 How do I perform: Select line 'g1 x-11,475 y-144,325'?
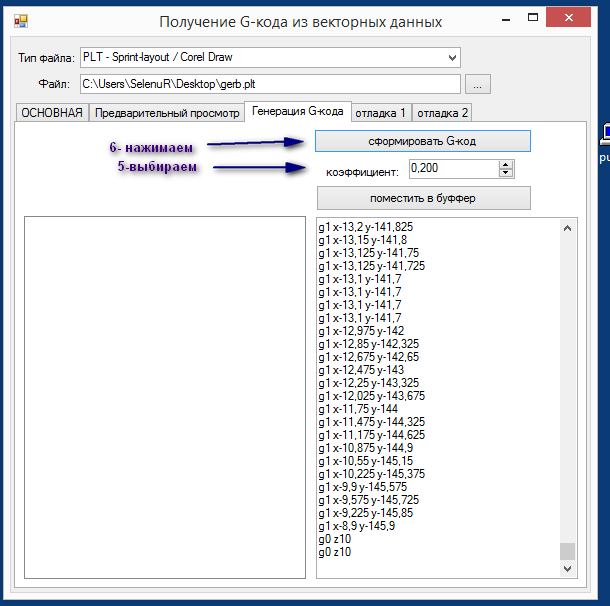coord(372,422)
